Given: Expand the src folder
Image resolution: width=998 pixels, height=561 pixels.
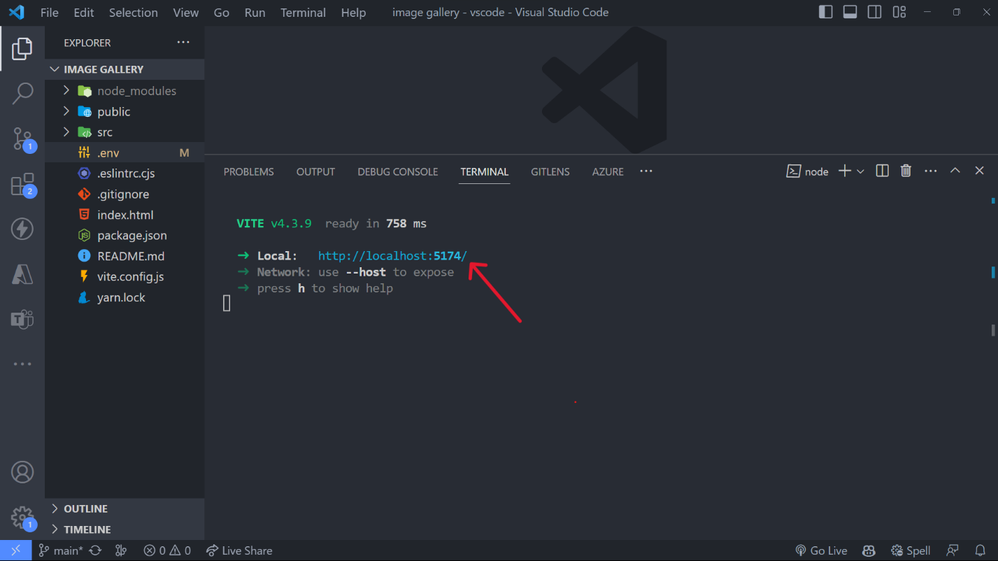Looking at the screenshot, I should click(x=125, y=132).
